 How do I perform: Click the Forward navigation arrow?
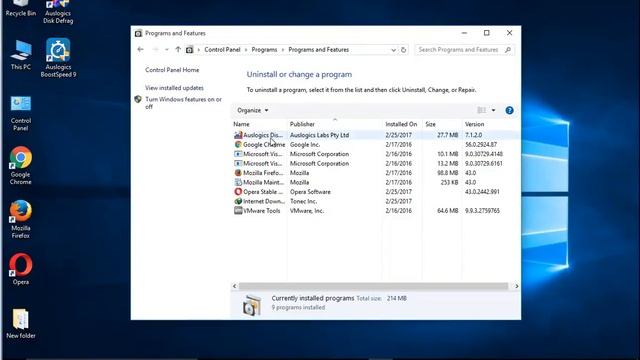pos(155,49)
